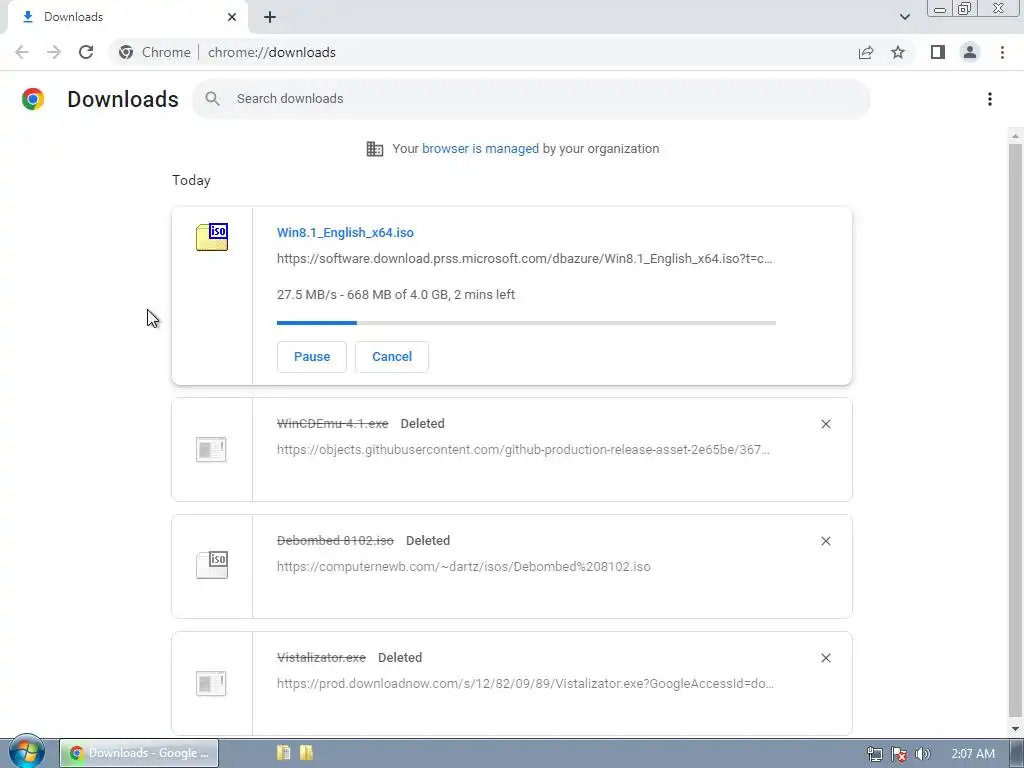The height and width of the screenshot is (768, 1024).
Task: Click the strikethrough Vistalizator.exe name
Action: (321, 657)
